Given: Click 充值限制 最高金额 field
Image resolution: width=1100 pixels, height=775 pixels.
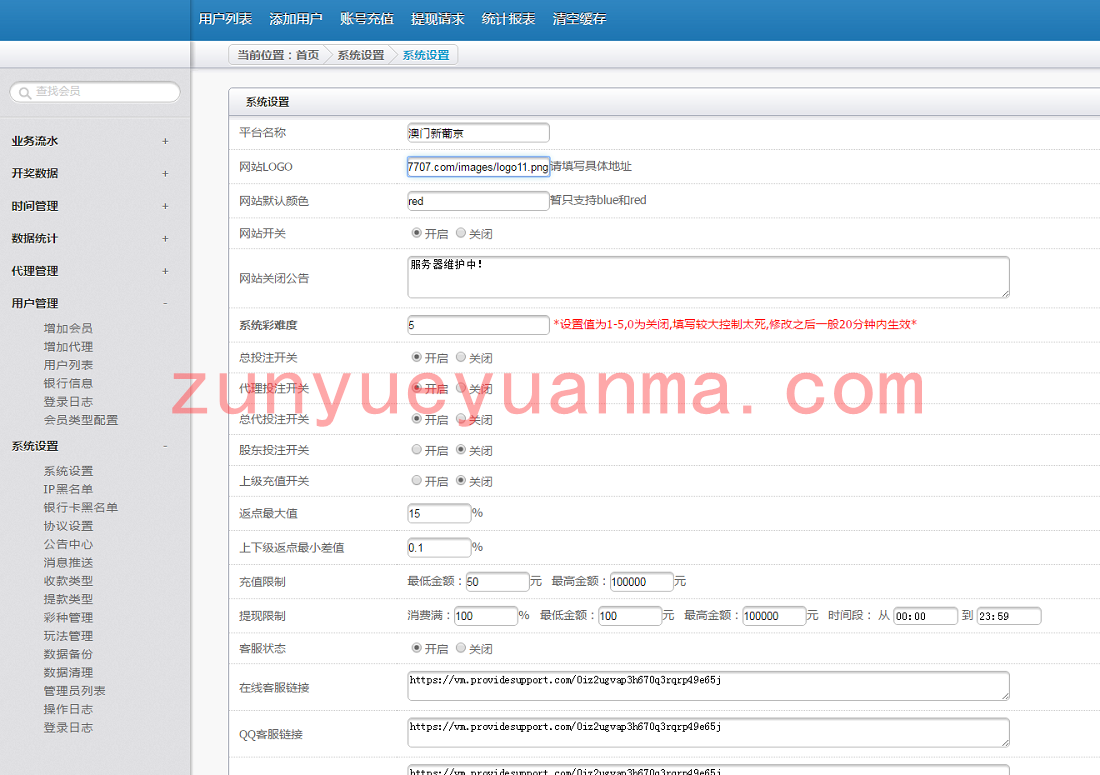Looking at the screenshot, I should (x=642, y=581).
